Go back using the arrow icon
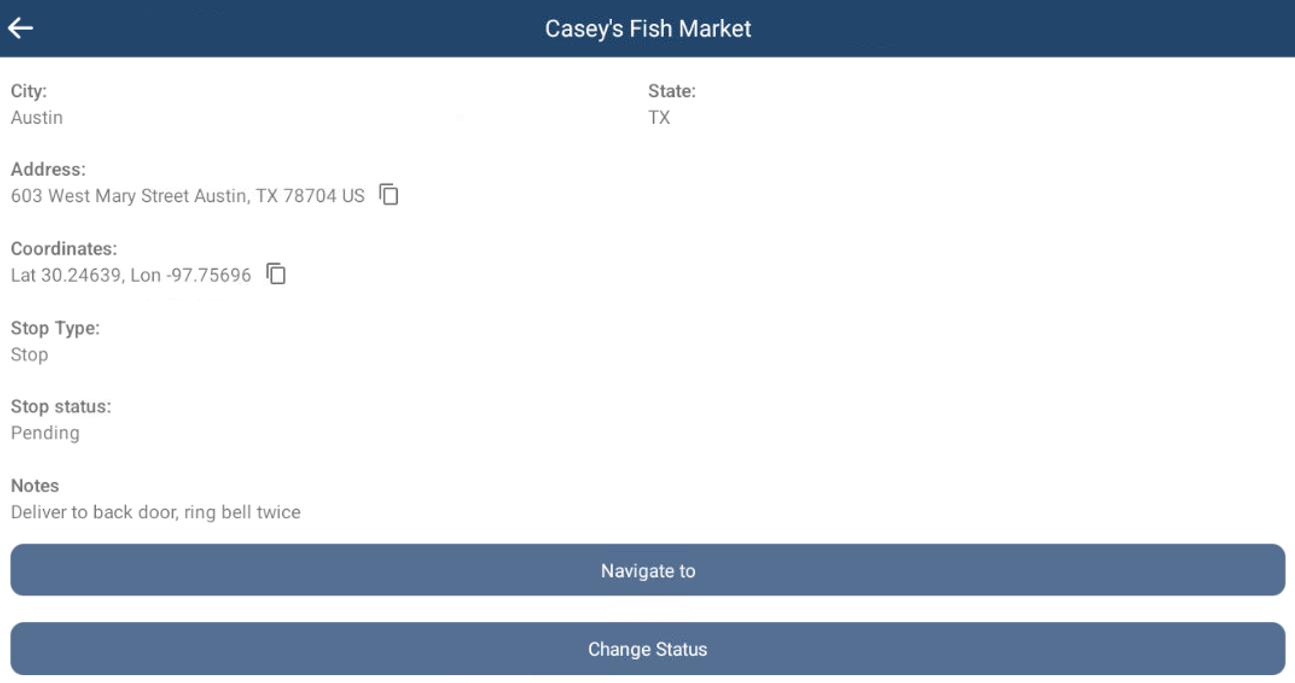The width and height of the screenshot is (1295, 683). pyautogui.click(x=21, y=28)
